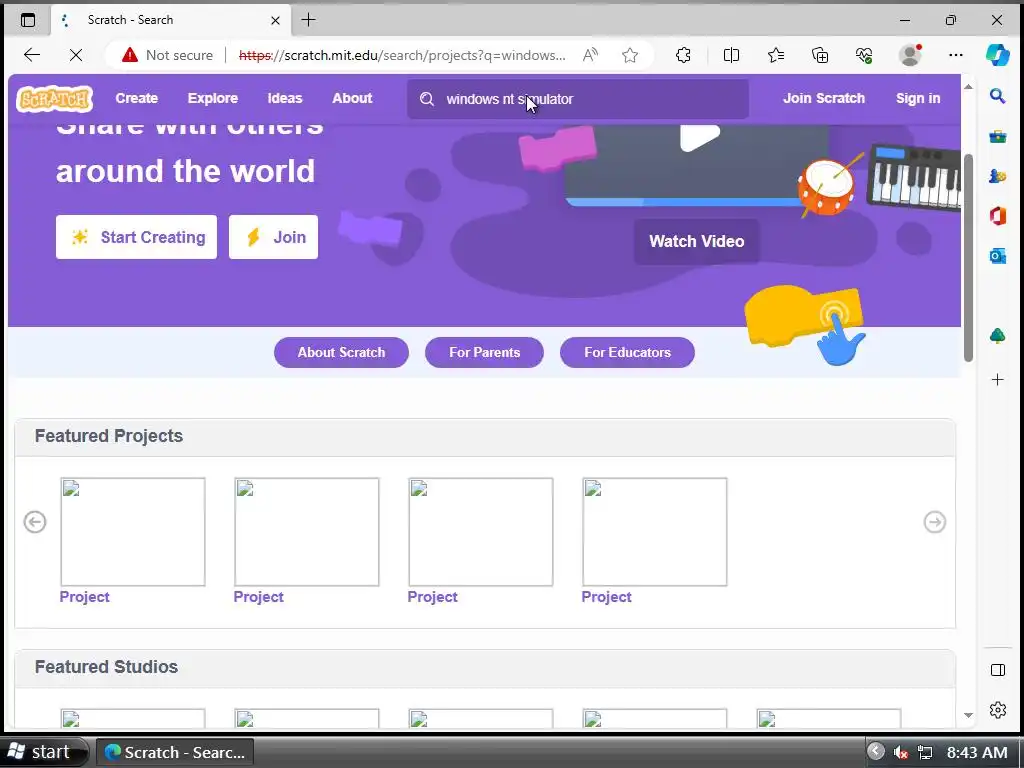This screenshot has width=1024, height=768.
Task: Click the scrollbar up arrow
Action: [968, 87]
